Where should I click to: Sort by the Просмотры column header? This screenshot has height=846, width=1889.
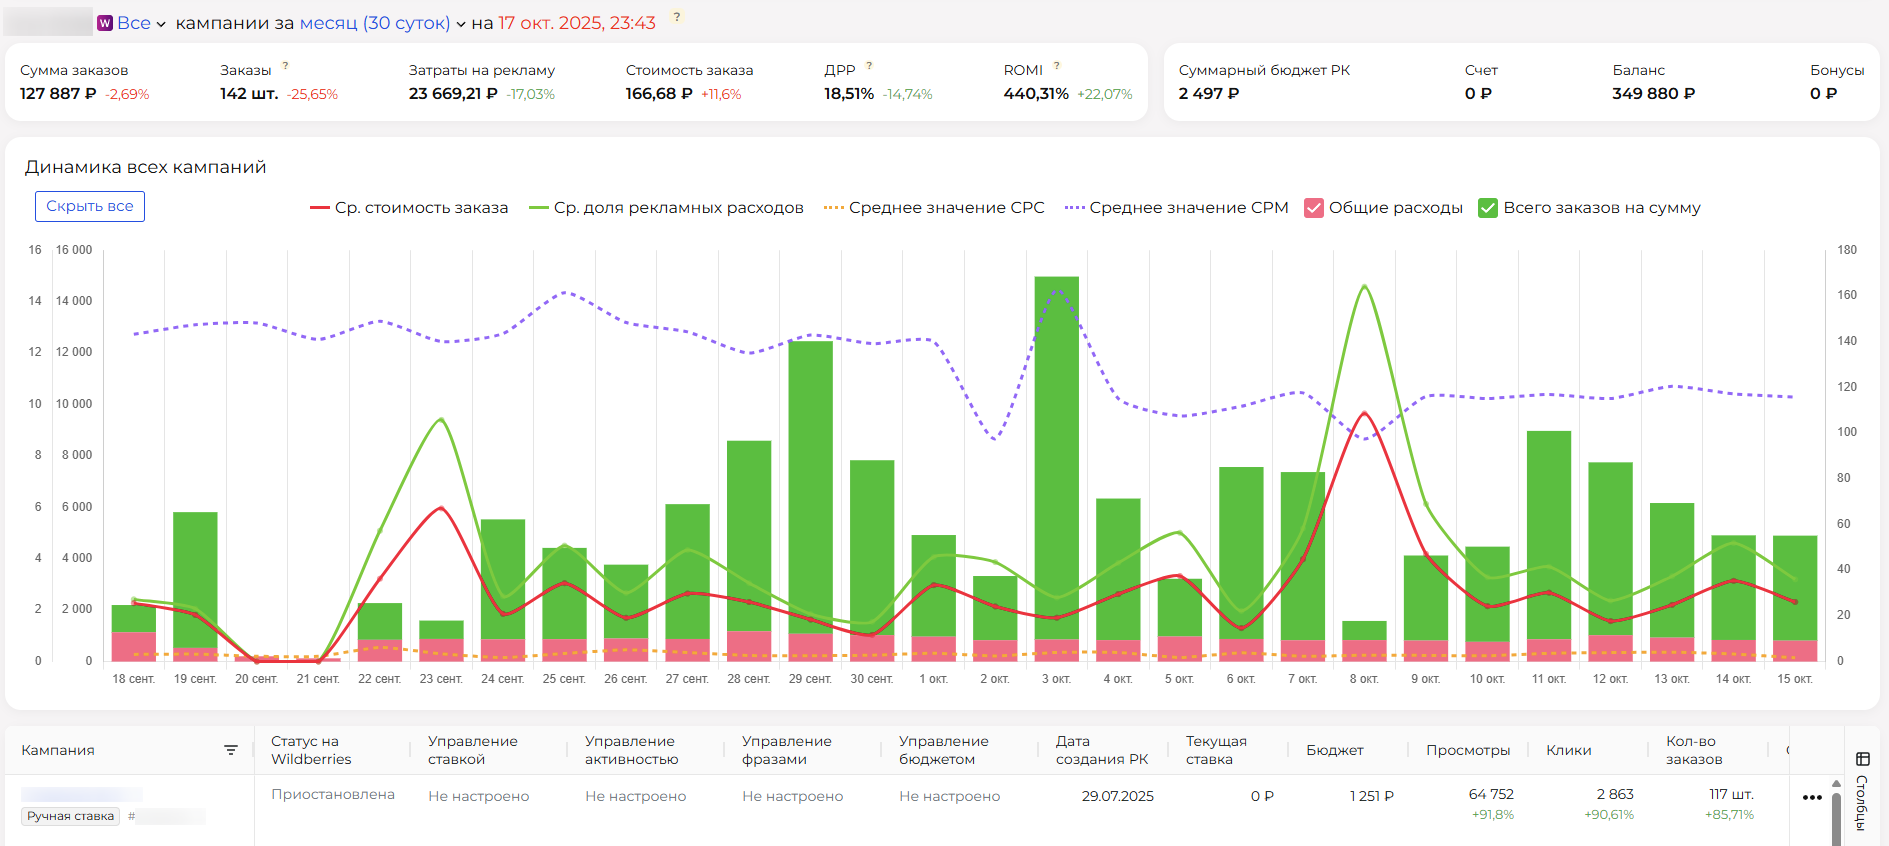pyautogui.click(x=1467, y=750)
